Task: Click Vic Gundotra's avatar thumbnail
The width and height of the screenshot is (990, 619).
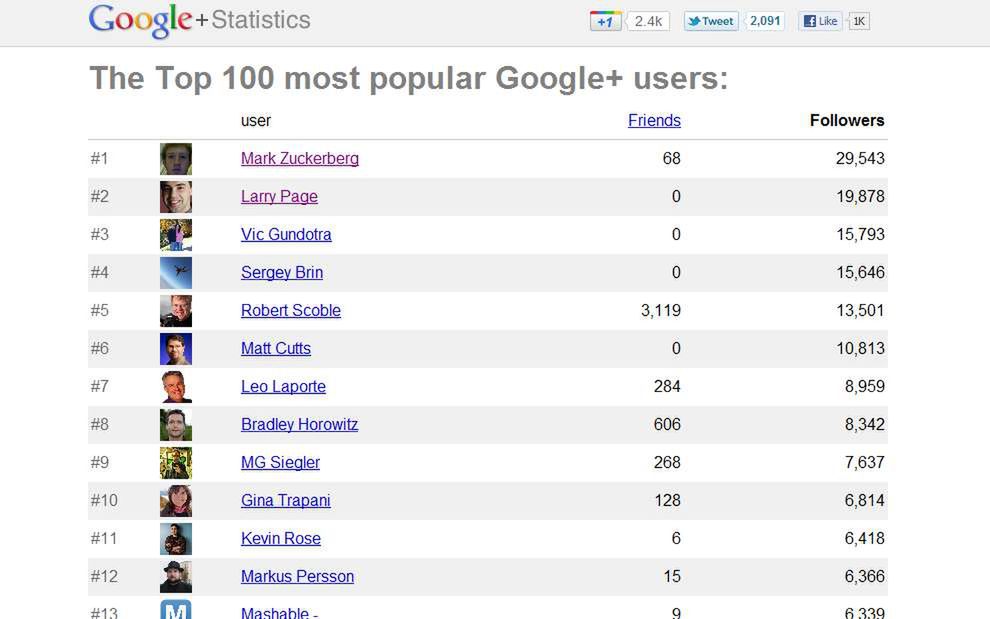Action: (176, 234)
